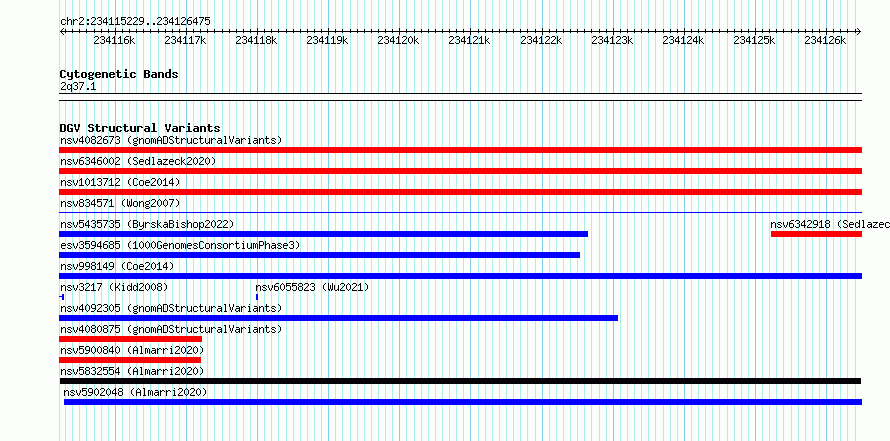Click the nsv3217 (Kidd2008) label

point(114,287)
